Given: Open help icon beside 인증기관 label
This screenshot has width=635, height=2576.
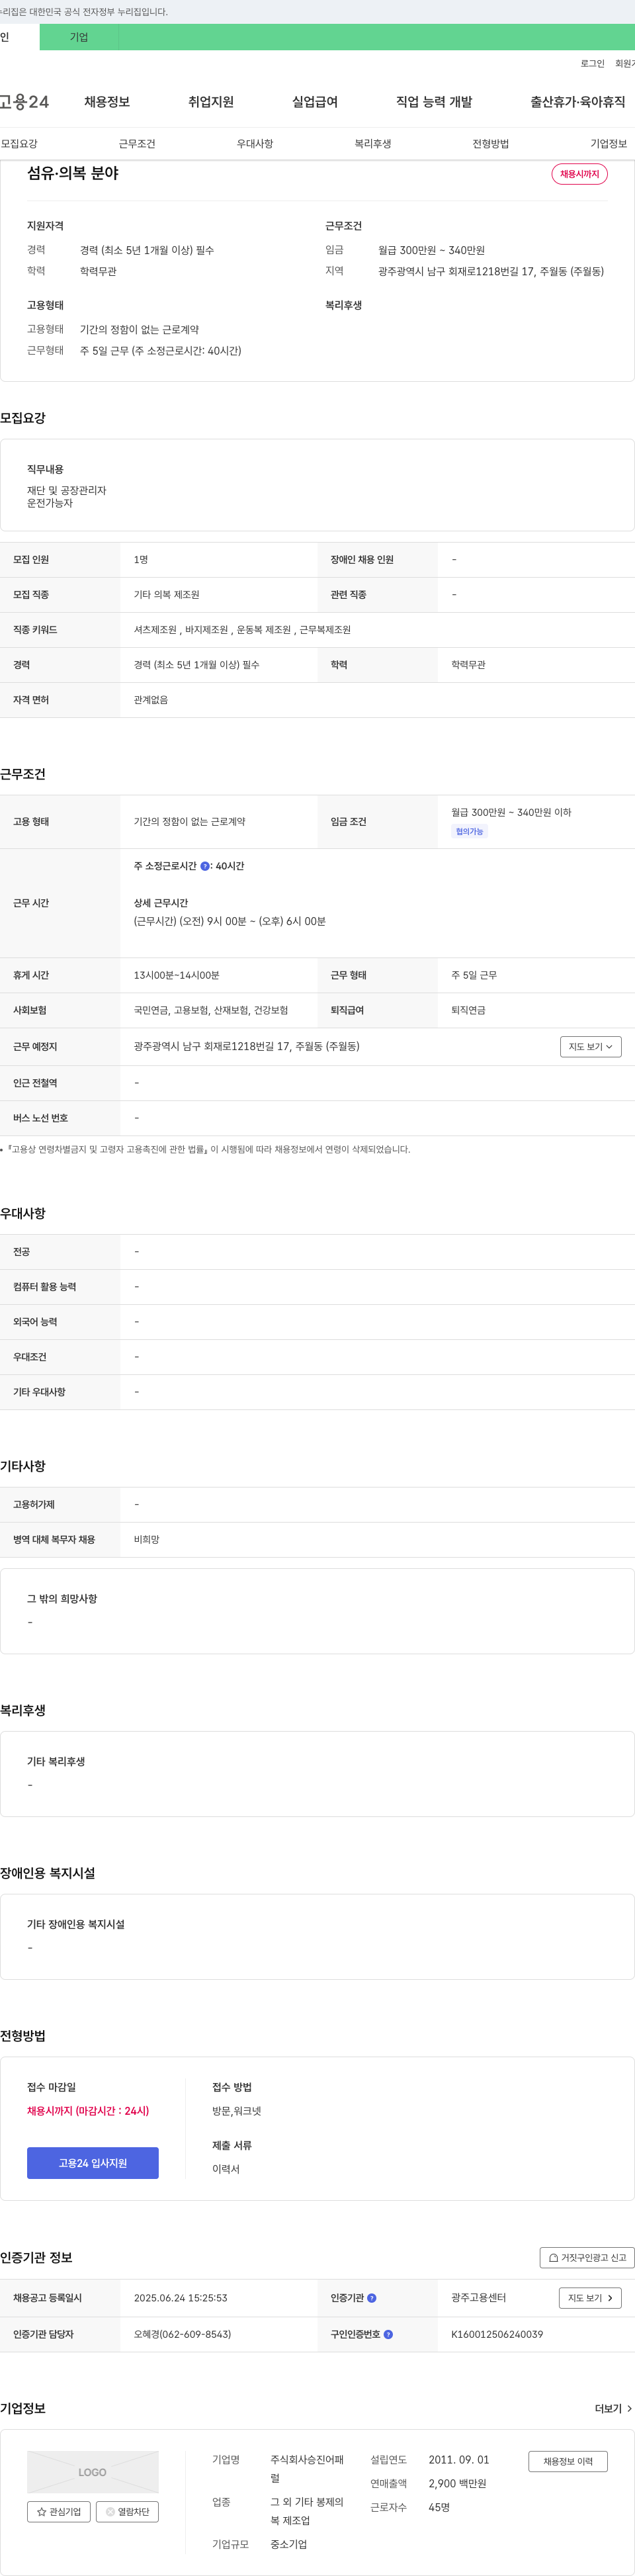Looking at the screenshot, I should (372, 2298).
